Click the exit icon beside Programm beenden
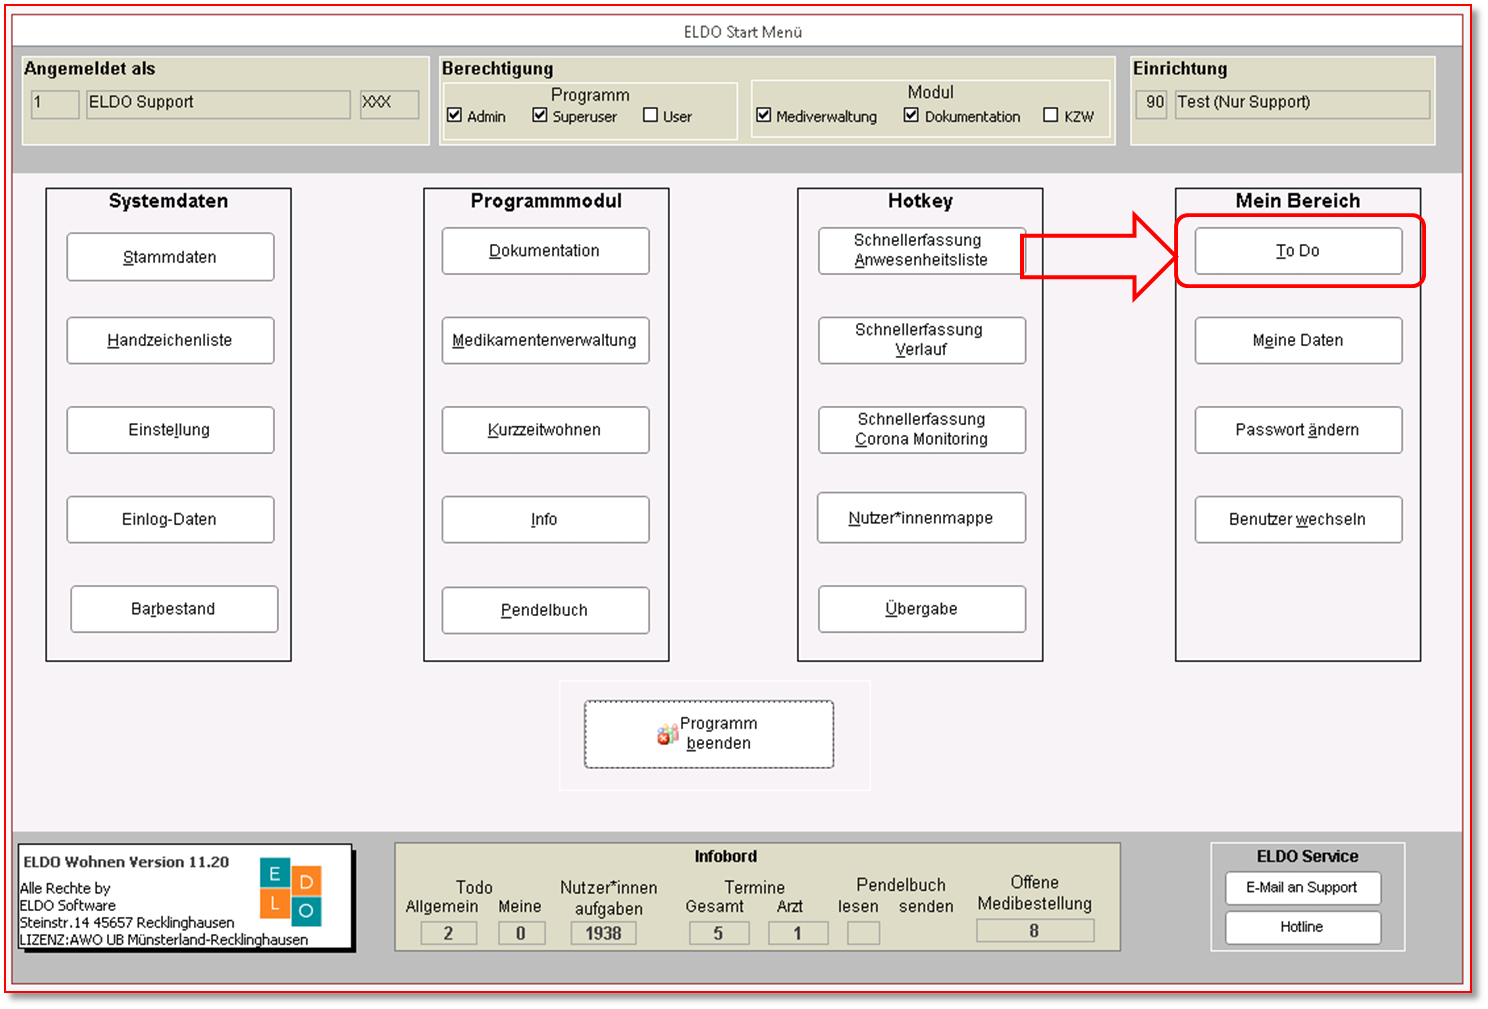Viewport: 1488px width, 1009px height. tap(667, 735)
